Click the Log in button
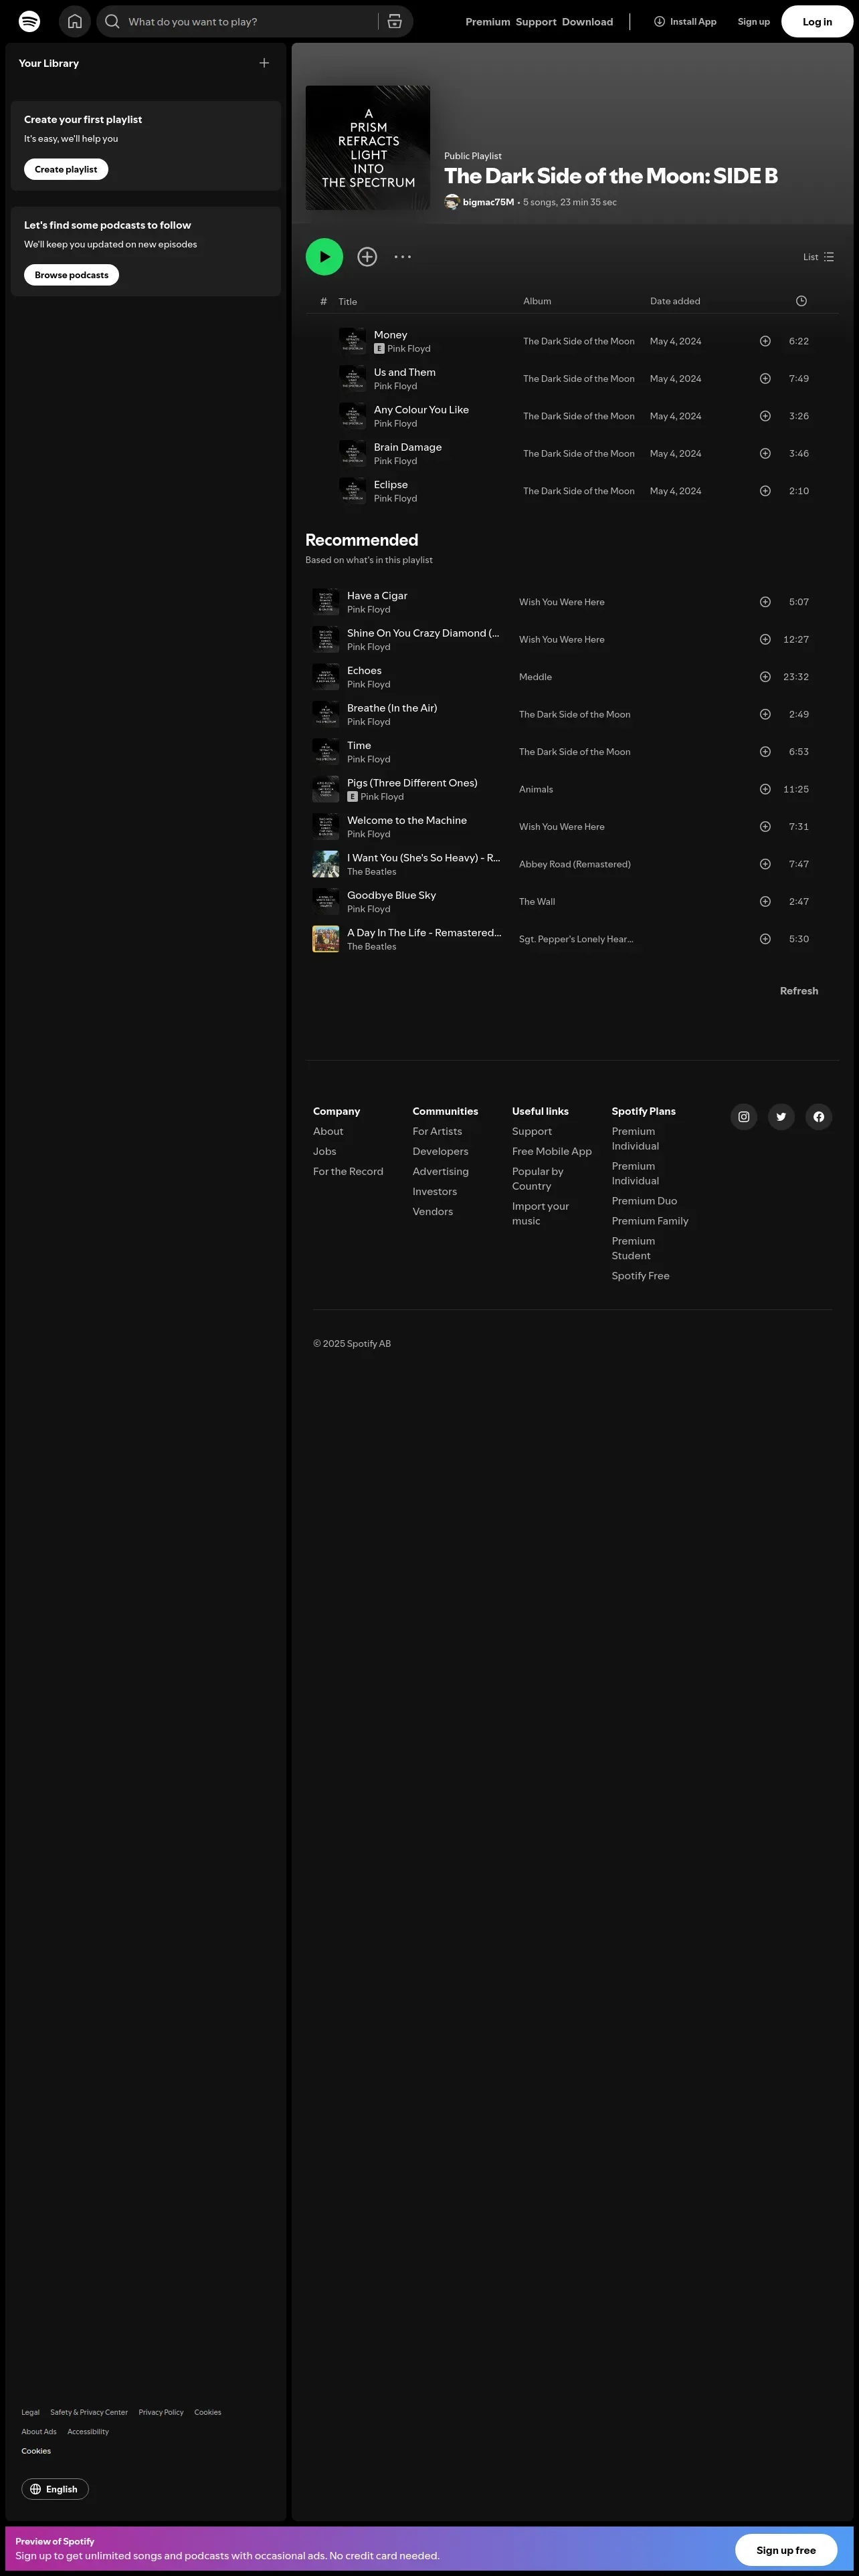The image size is (859, 2576). pyautogui.click(x=817, y=22)
